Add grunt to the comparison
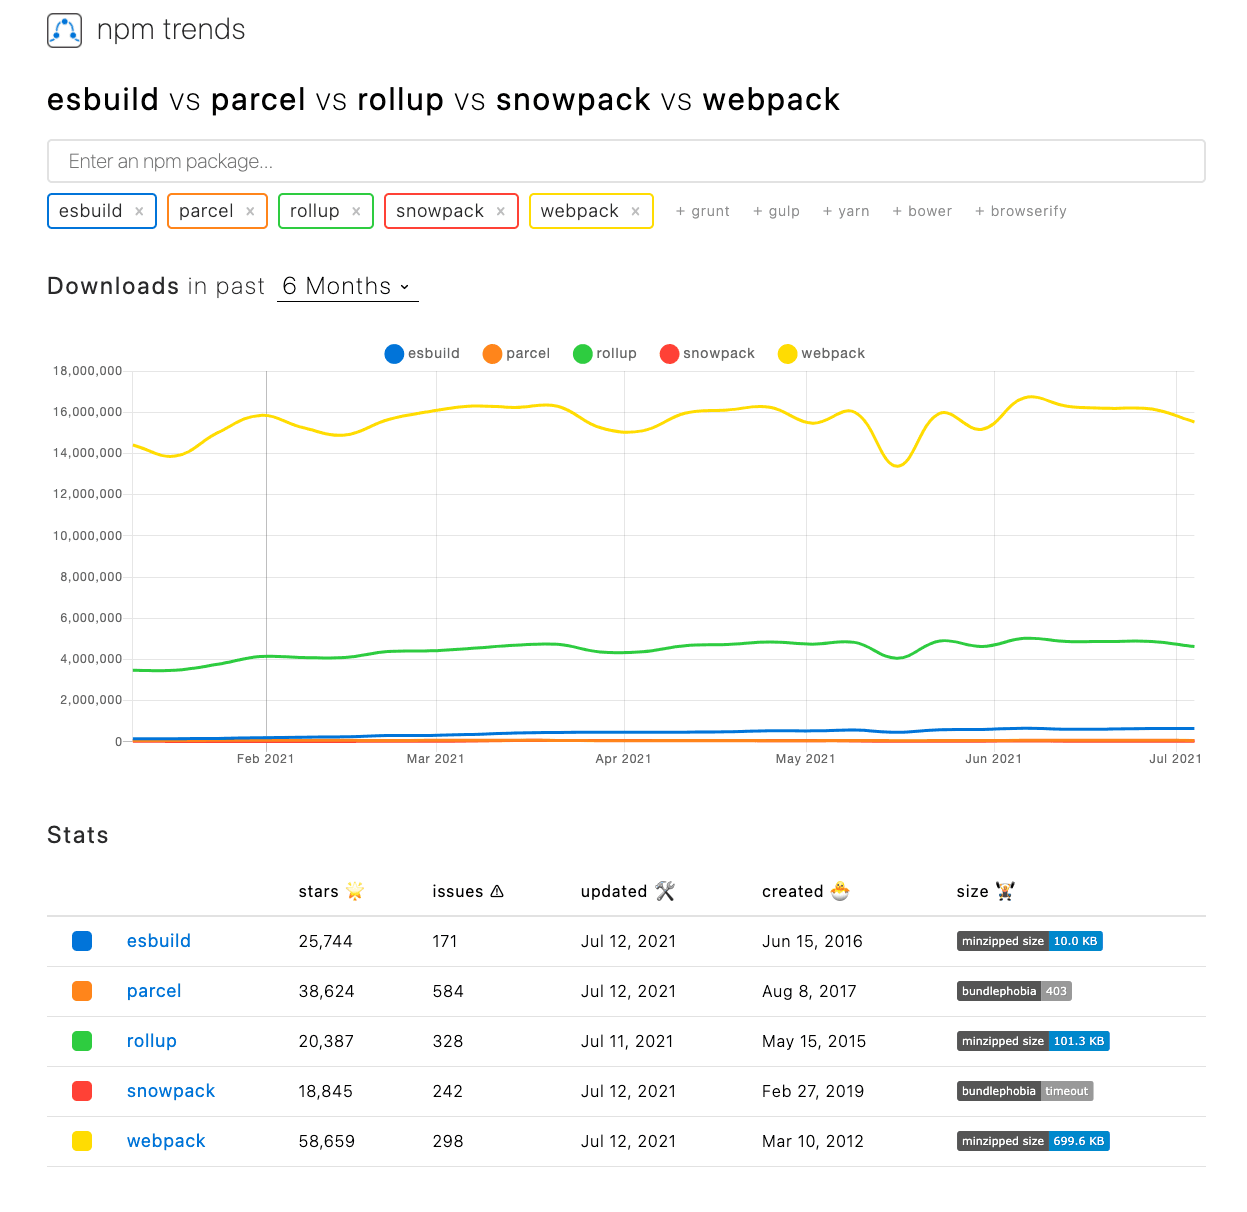 pos(702,211)
